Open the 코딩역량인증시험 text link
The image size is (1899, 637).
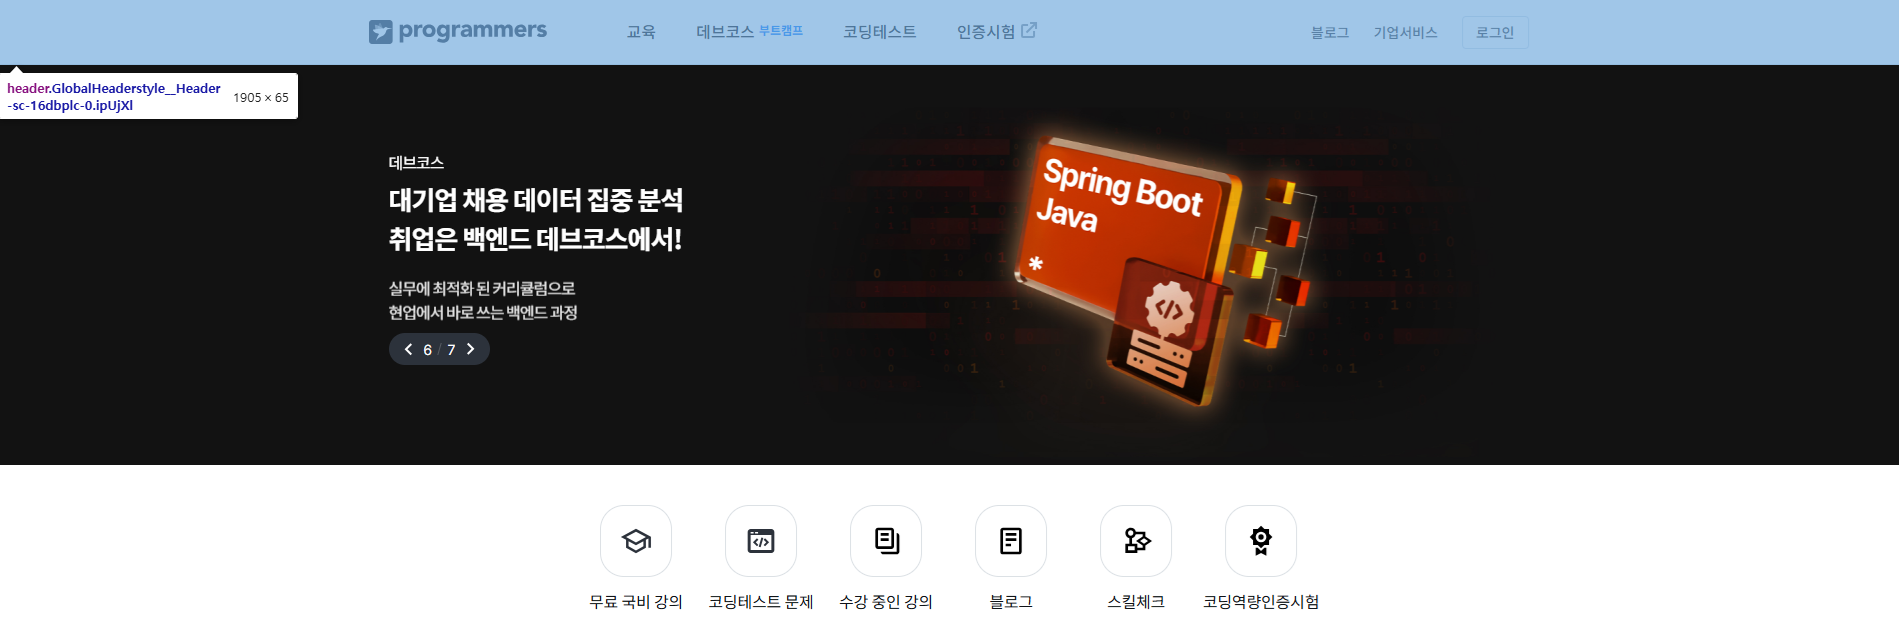pos(1261,602)
